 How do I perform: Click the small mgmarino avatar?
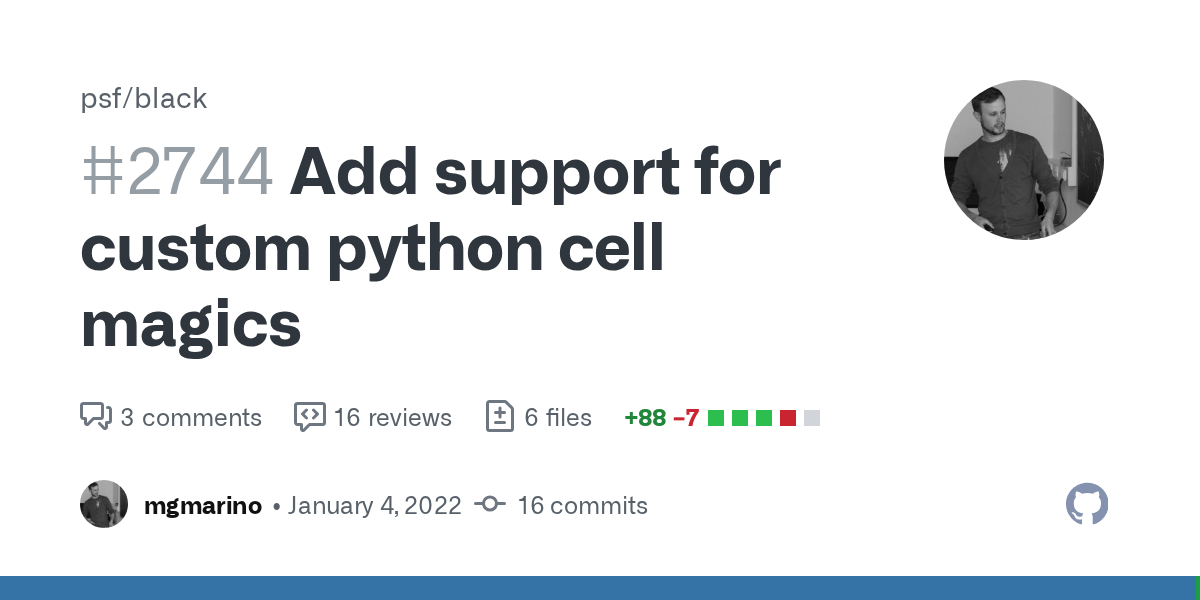point(104,505)
